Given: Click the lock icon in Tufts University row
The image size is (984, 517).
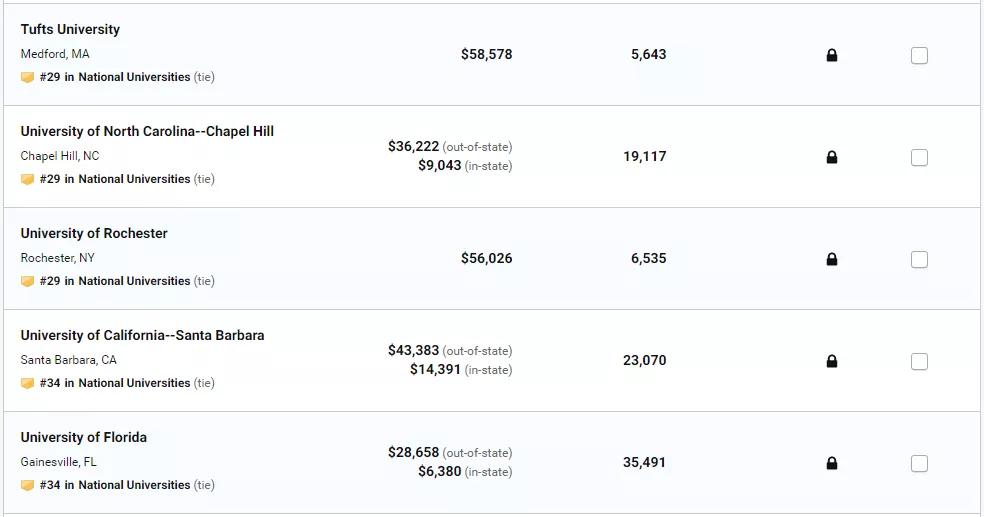Looking at the screenshot, I should coord(832,55).
